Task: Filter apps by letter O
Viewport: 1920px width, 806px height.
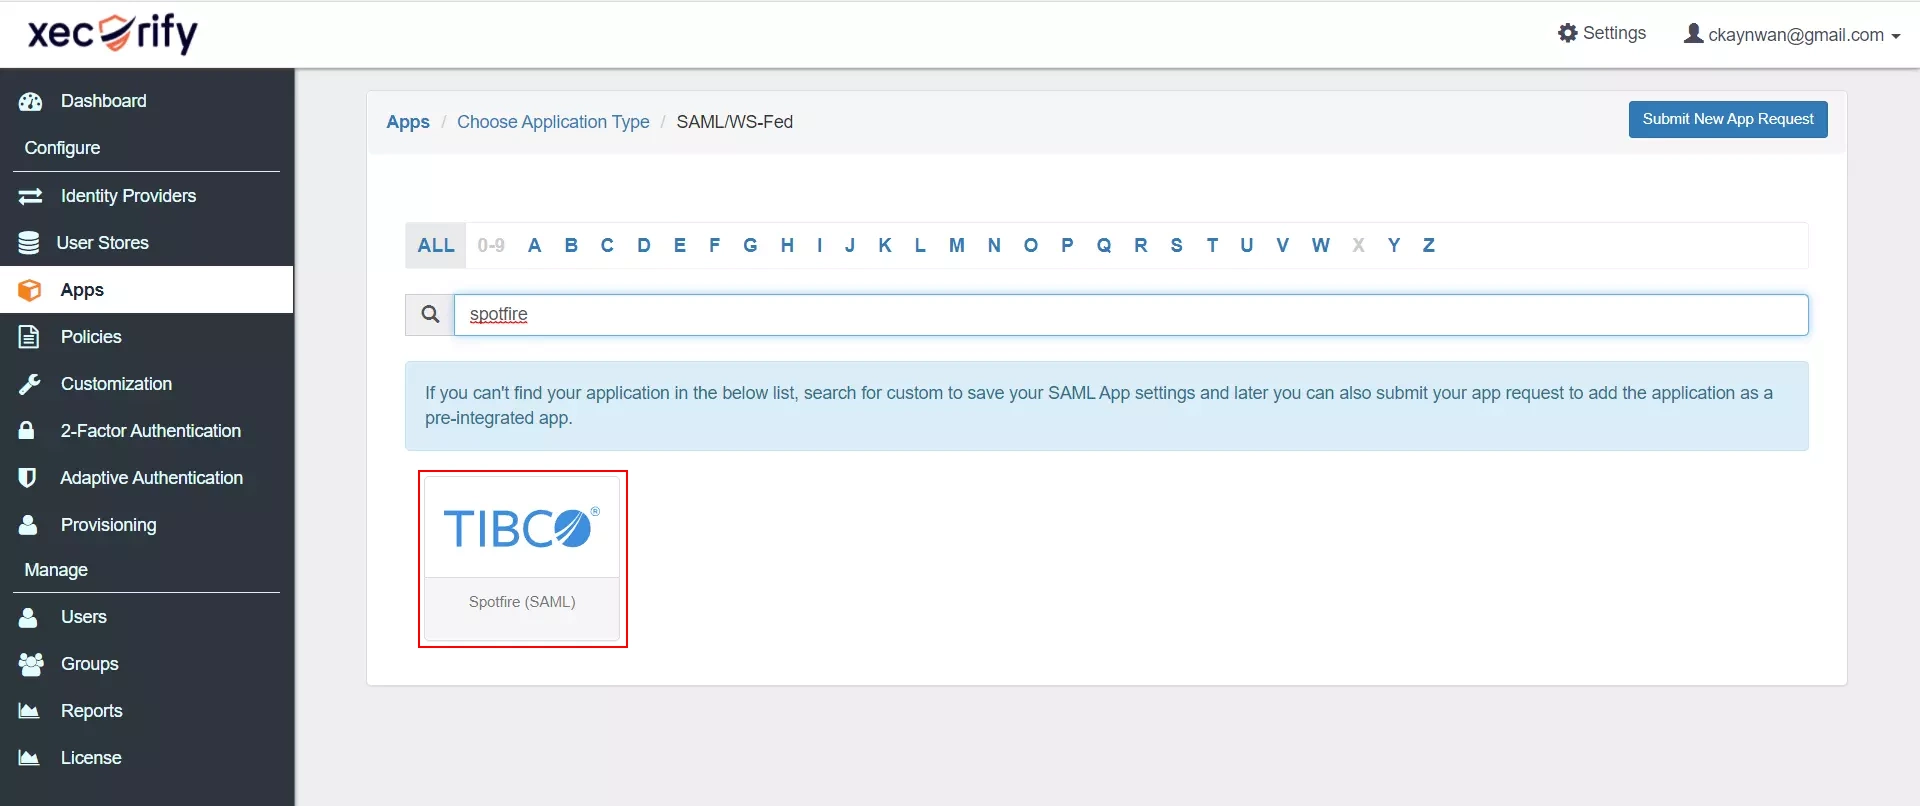Action: click(1031, 246)
